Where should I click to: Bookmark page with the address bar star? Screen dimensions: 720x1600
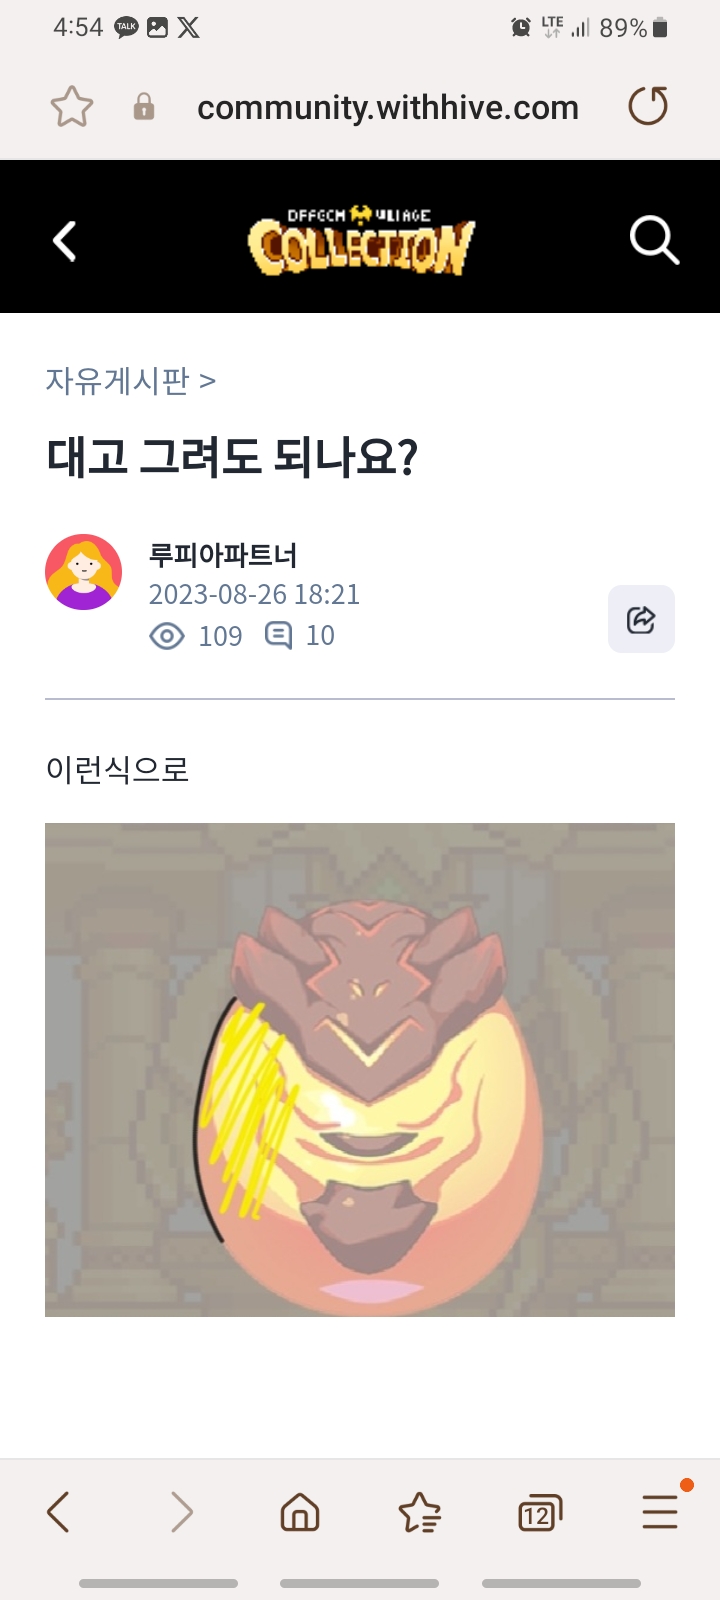coord(72,107)
